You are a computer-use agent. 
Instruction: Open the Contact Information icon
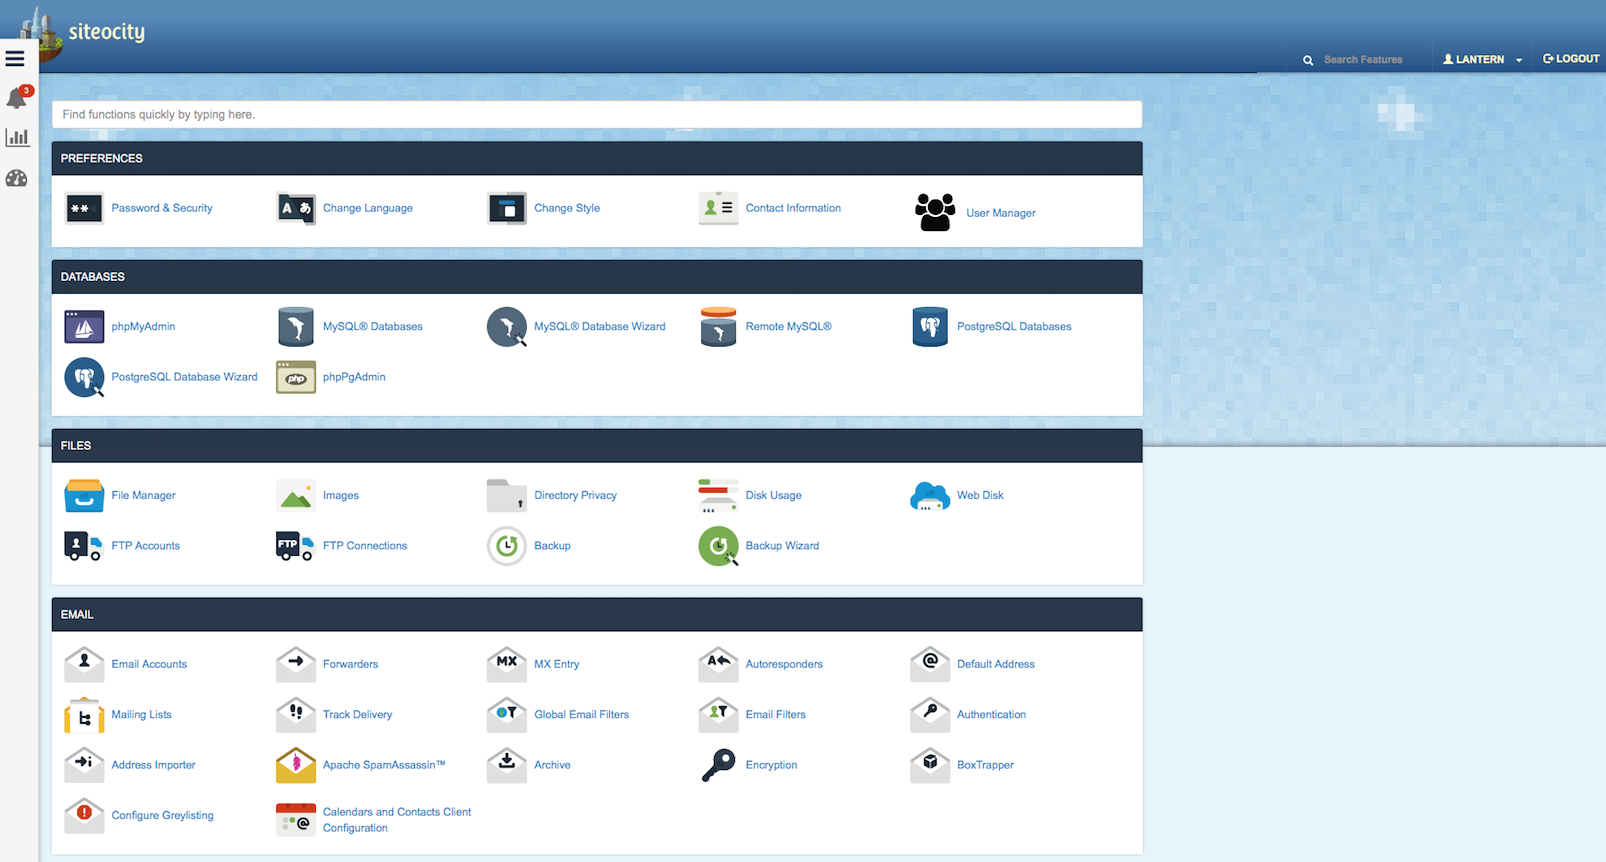point(718,208)
